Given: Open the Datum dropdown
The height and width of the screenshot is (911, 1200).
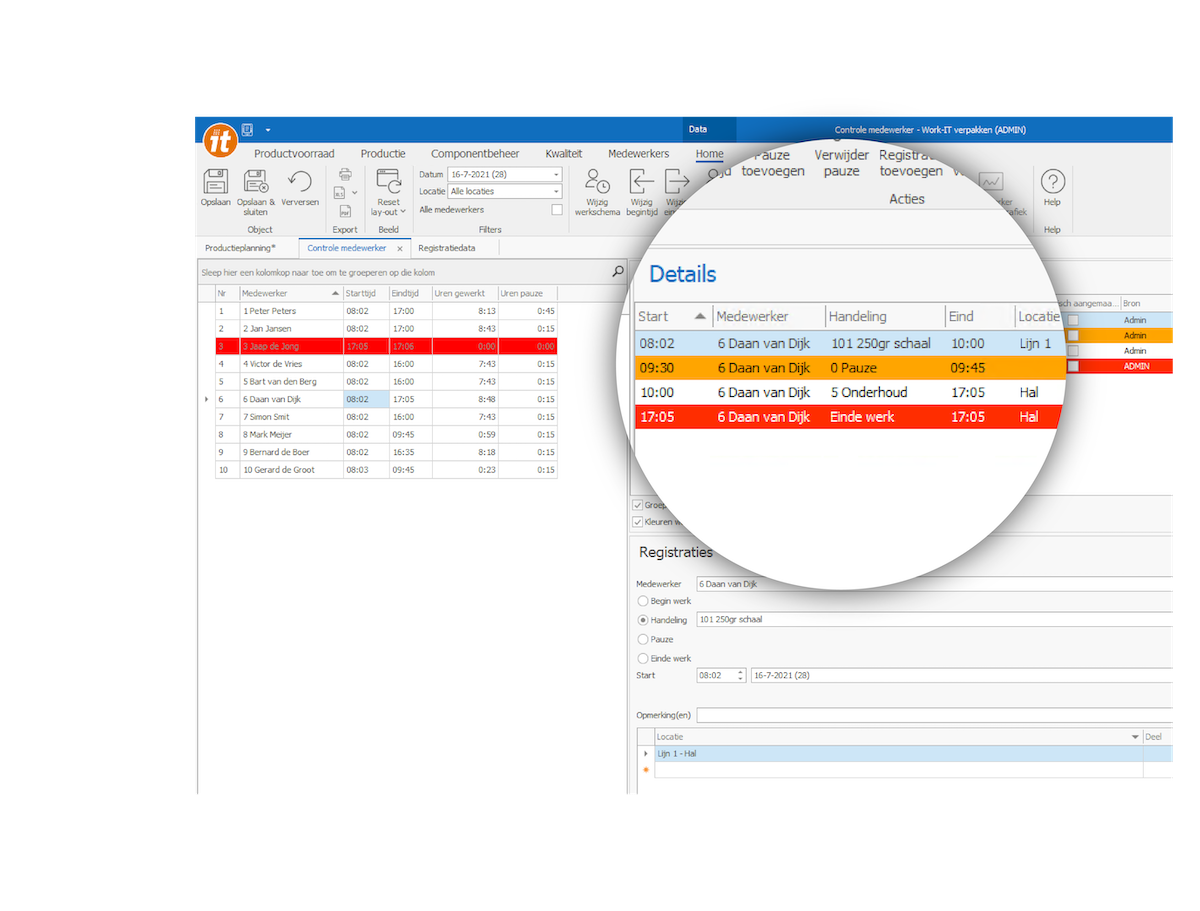Looking at the screenshot, I should coord(556,174).
